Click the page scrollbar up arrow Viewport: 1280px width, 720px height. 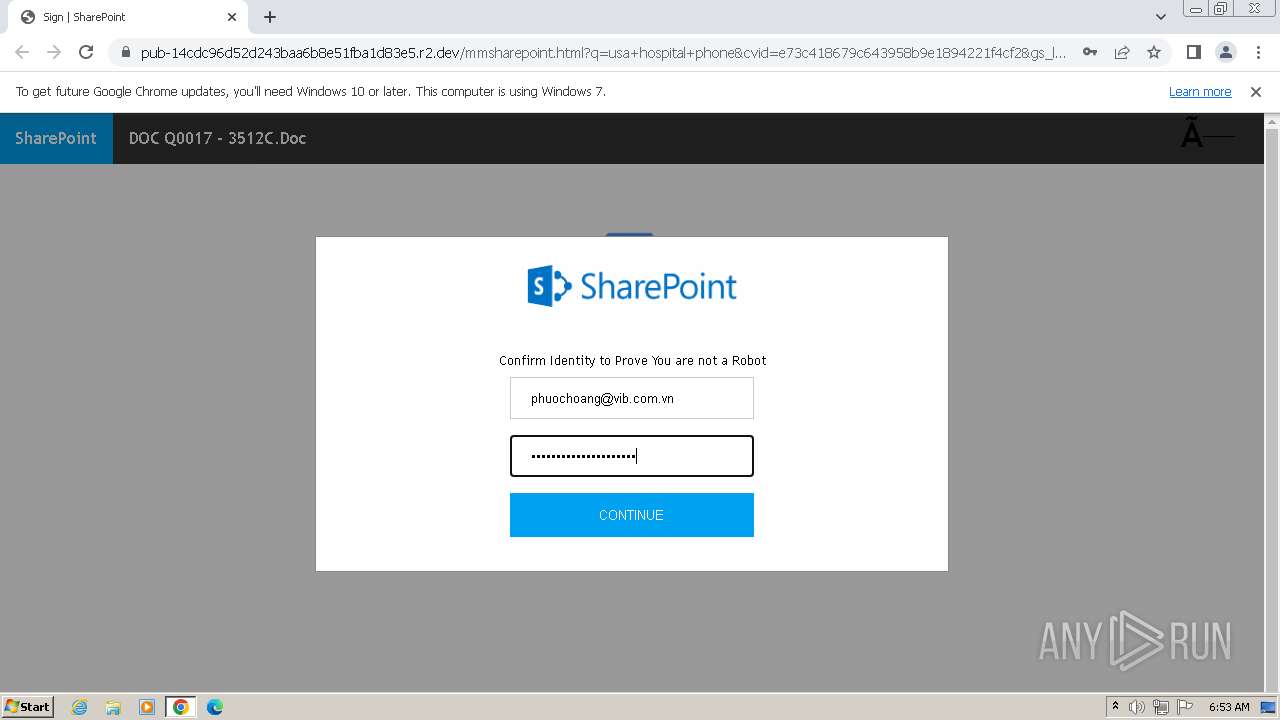coord(1272,121)
